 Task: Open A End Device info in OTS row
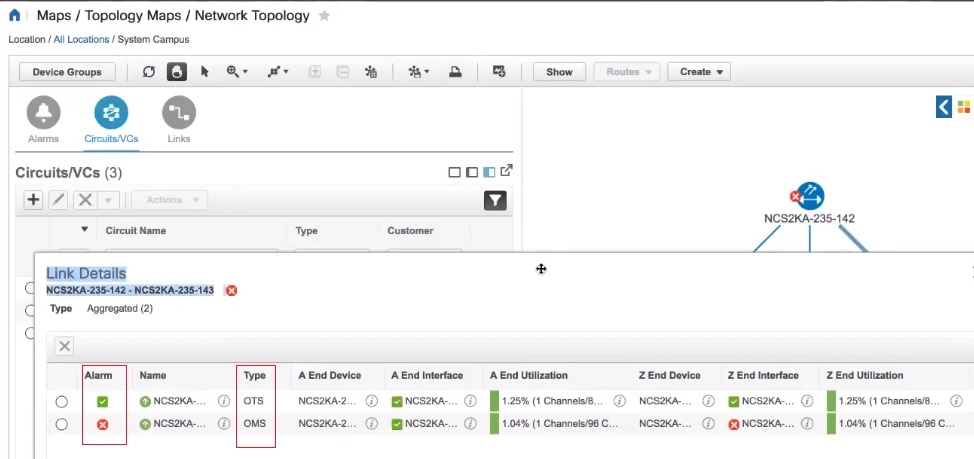[371, 401]
